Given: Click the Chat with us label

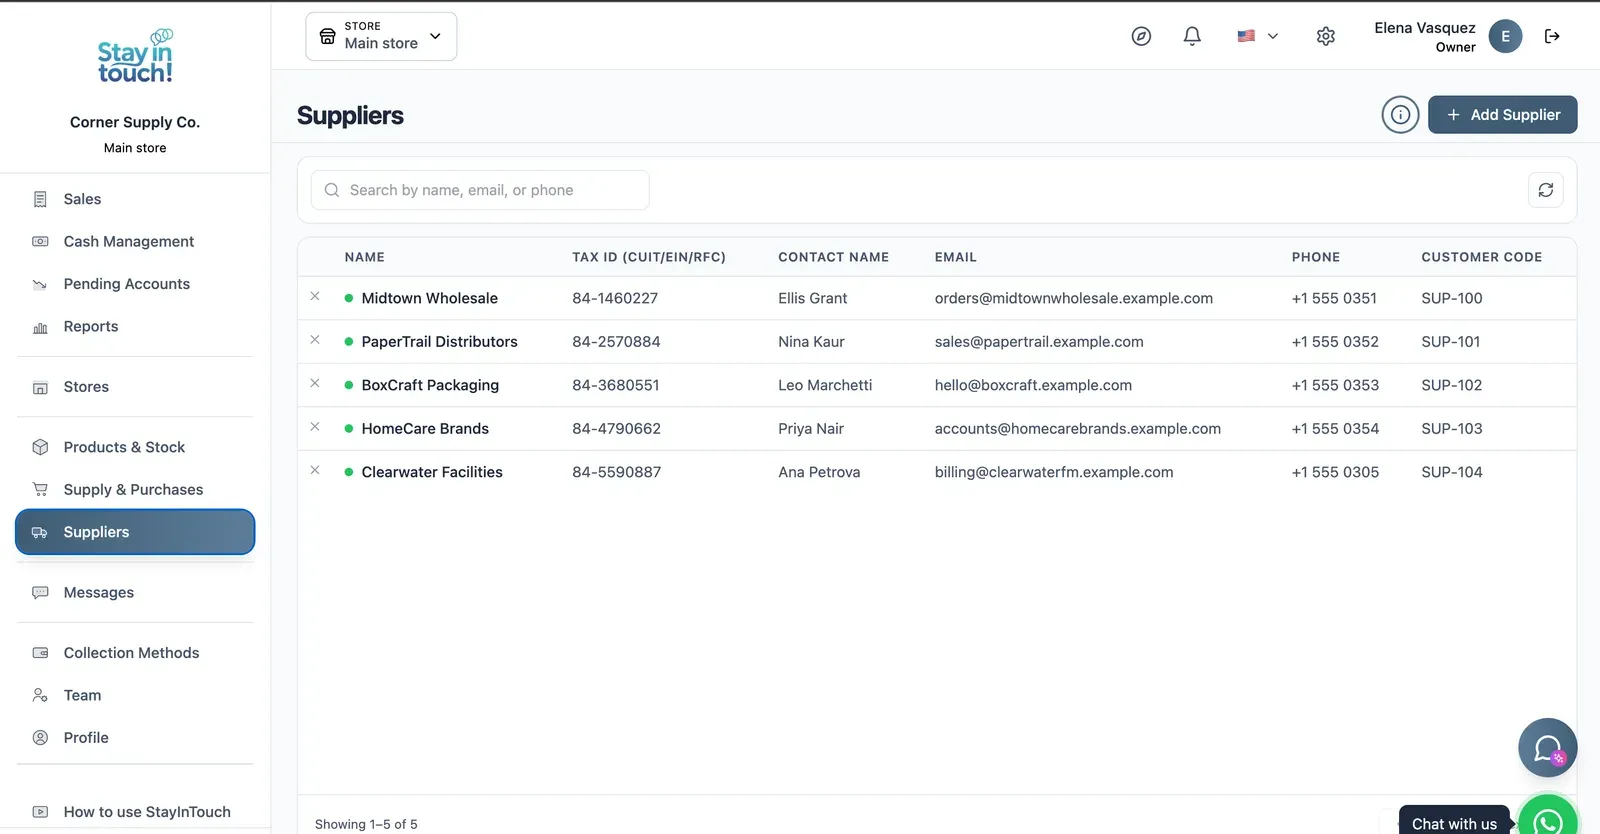Looking at the screenshot, I should pos(1454,823).
